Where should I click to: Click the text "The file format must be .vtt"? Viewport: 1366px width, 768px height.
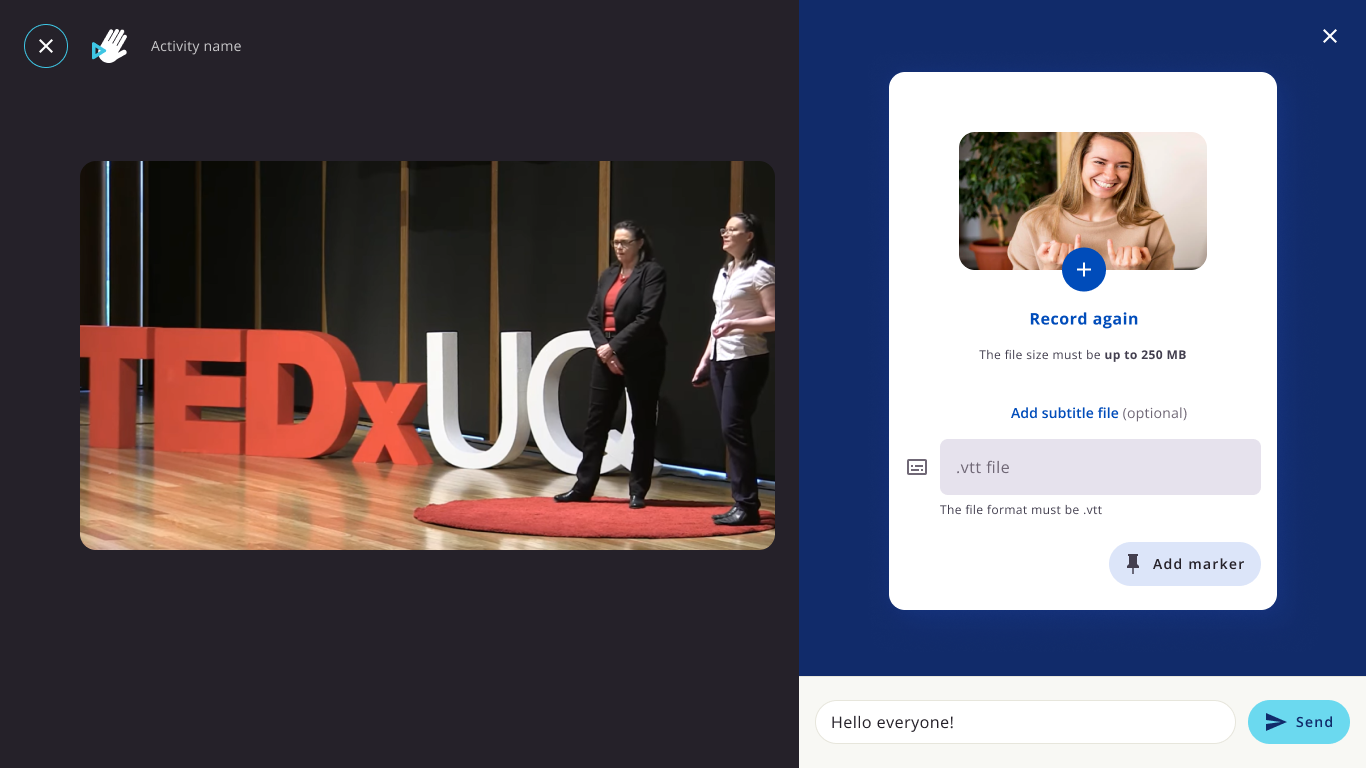[x=1021, y=510]
